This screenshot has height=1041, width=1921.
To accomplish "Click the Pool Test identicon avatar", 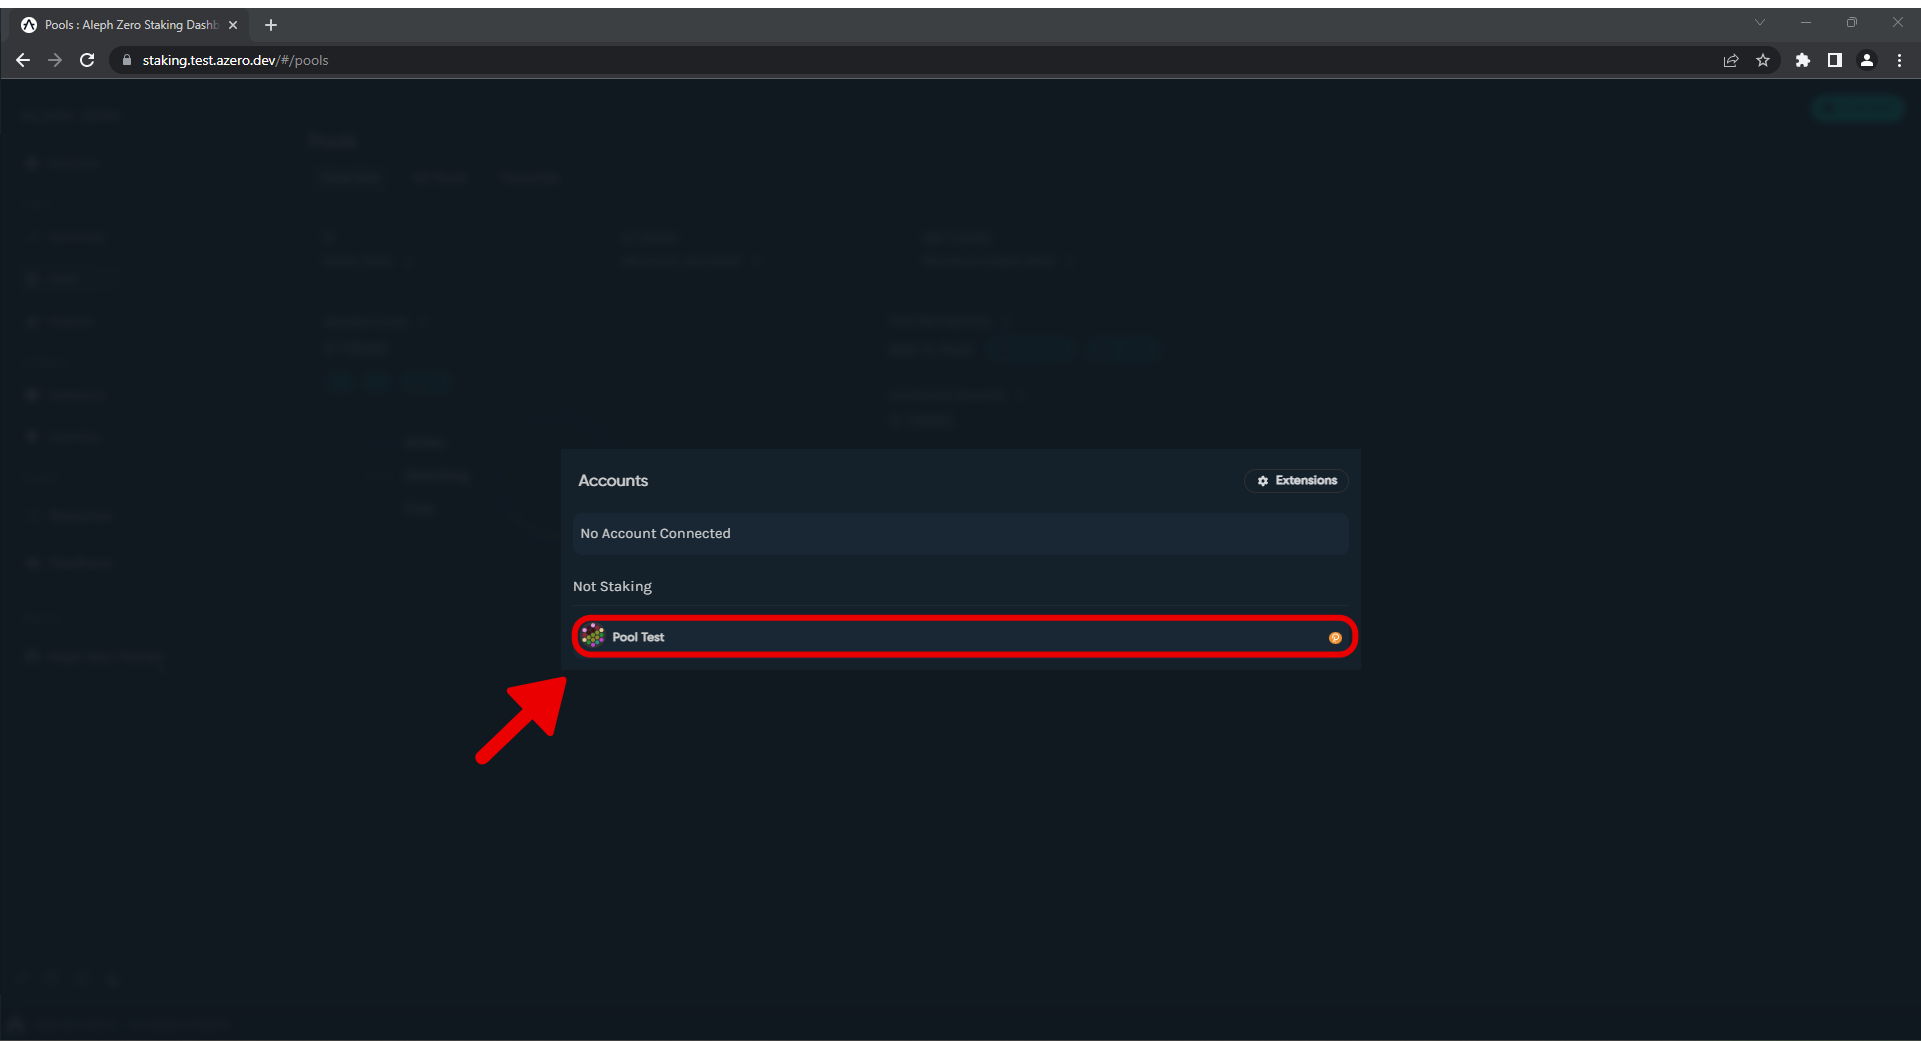I will click(593, 636).
